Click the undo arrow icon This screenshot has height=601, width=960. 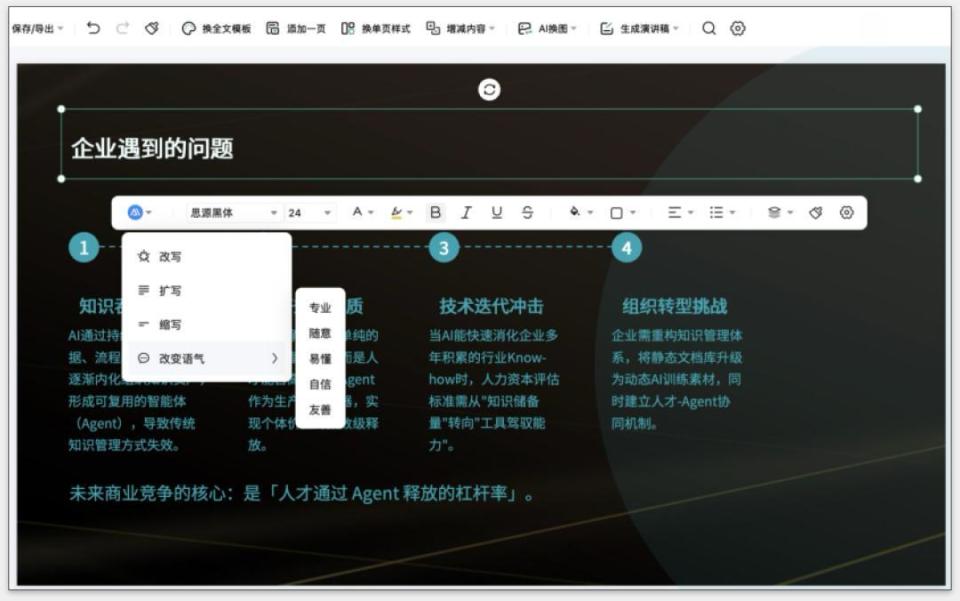coord(92,29)
